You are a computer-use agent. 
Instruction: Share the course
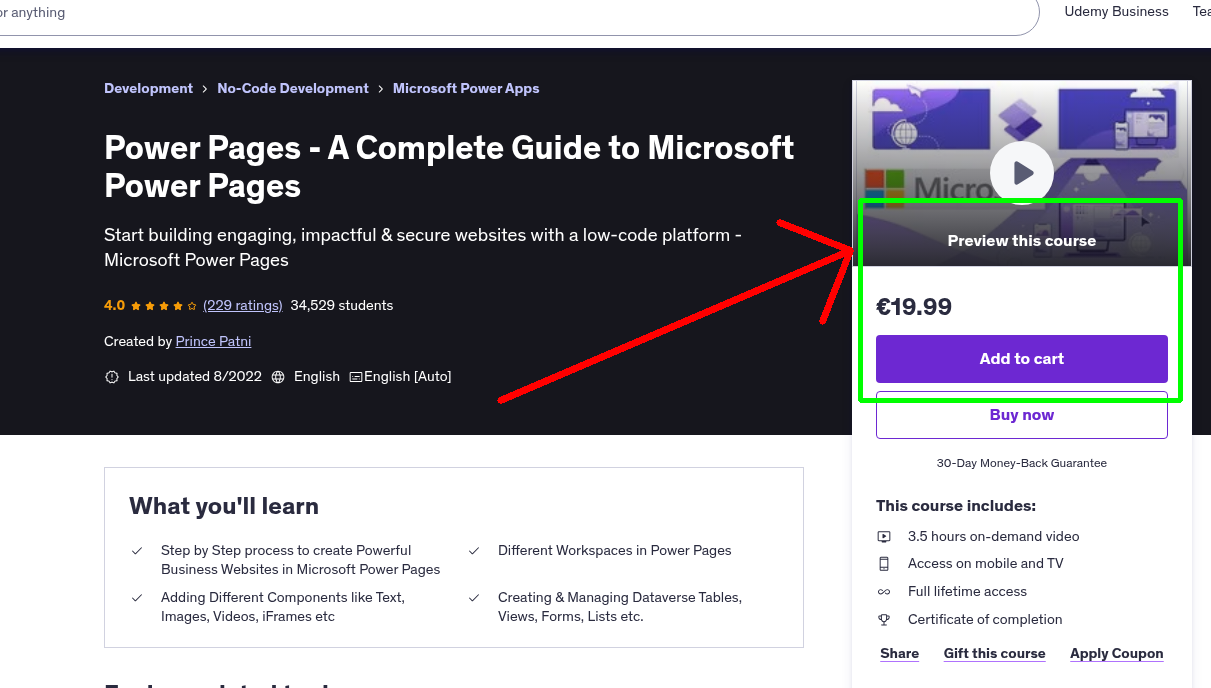click(x=898, y=653)
